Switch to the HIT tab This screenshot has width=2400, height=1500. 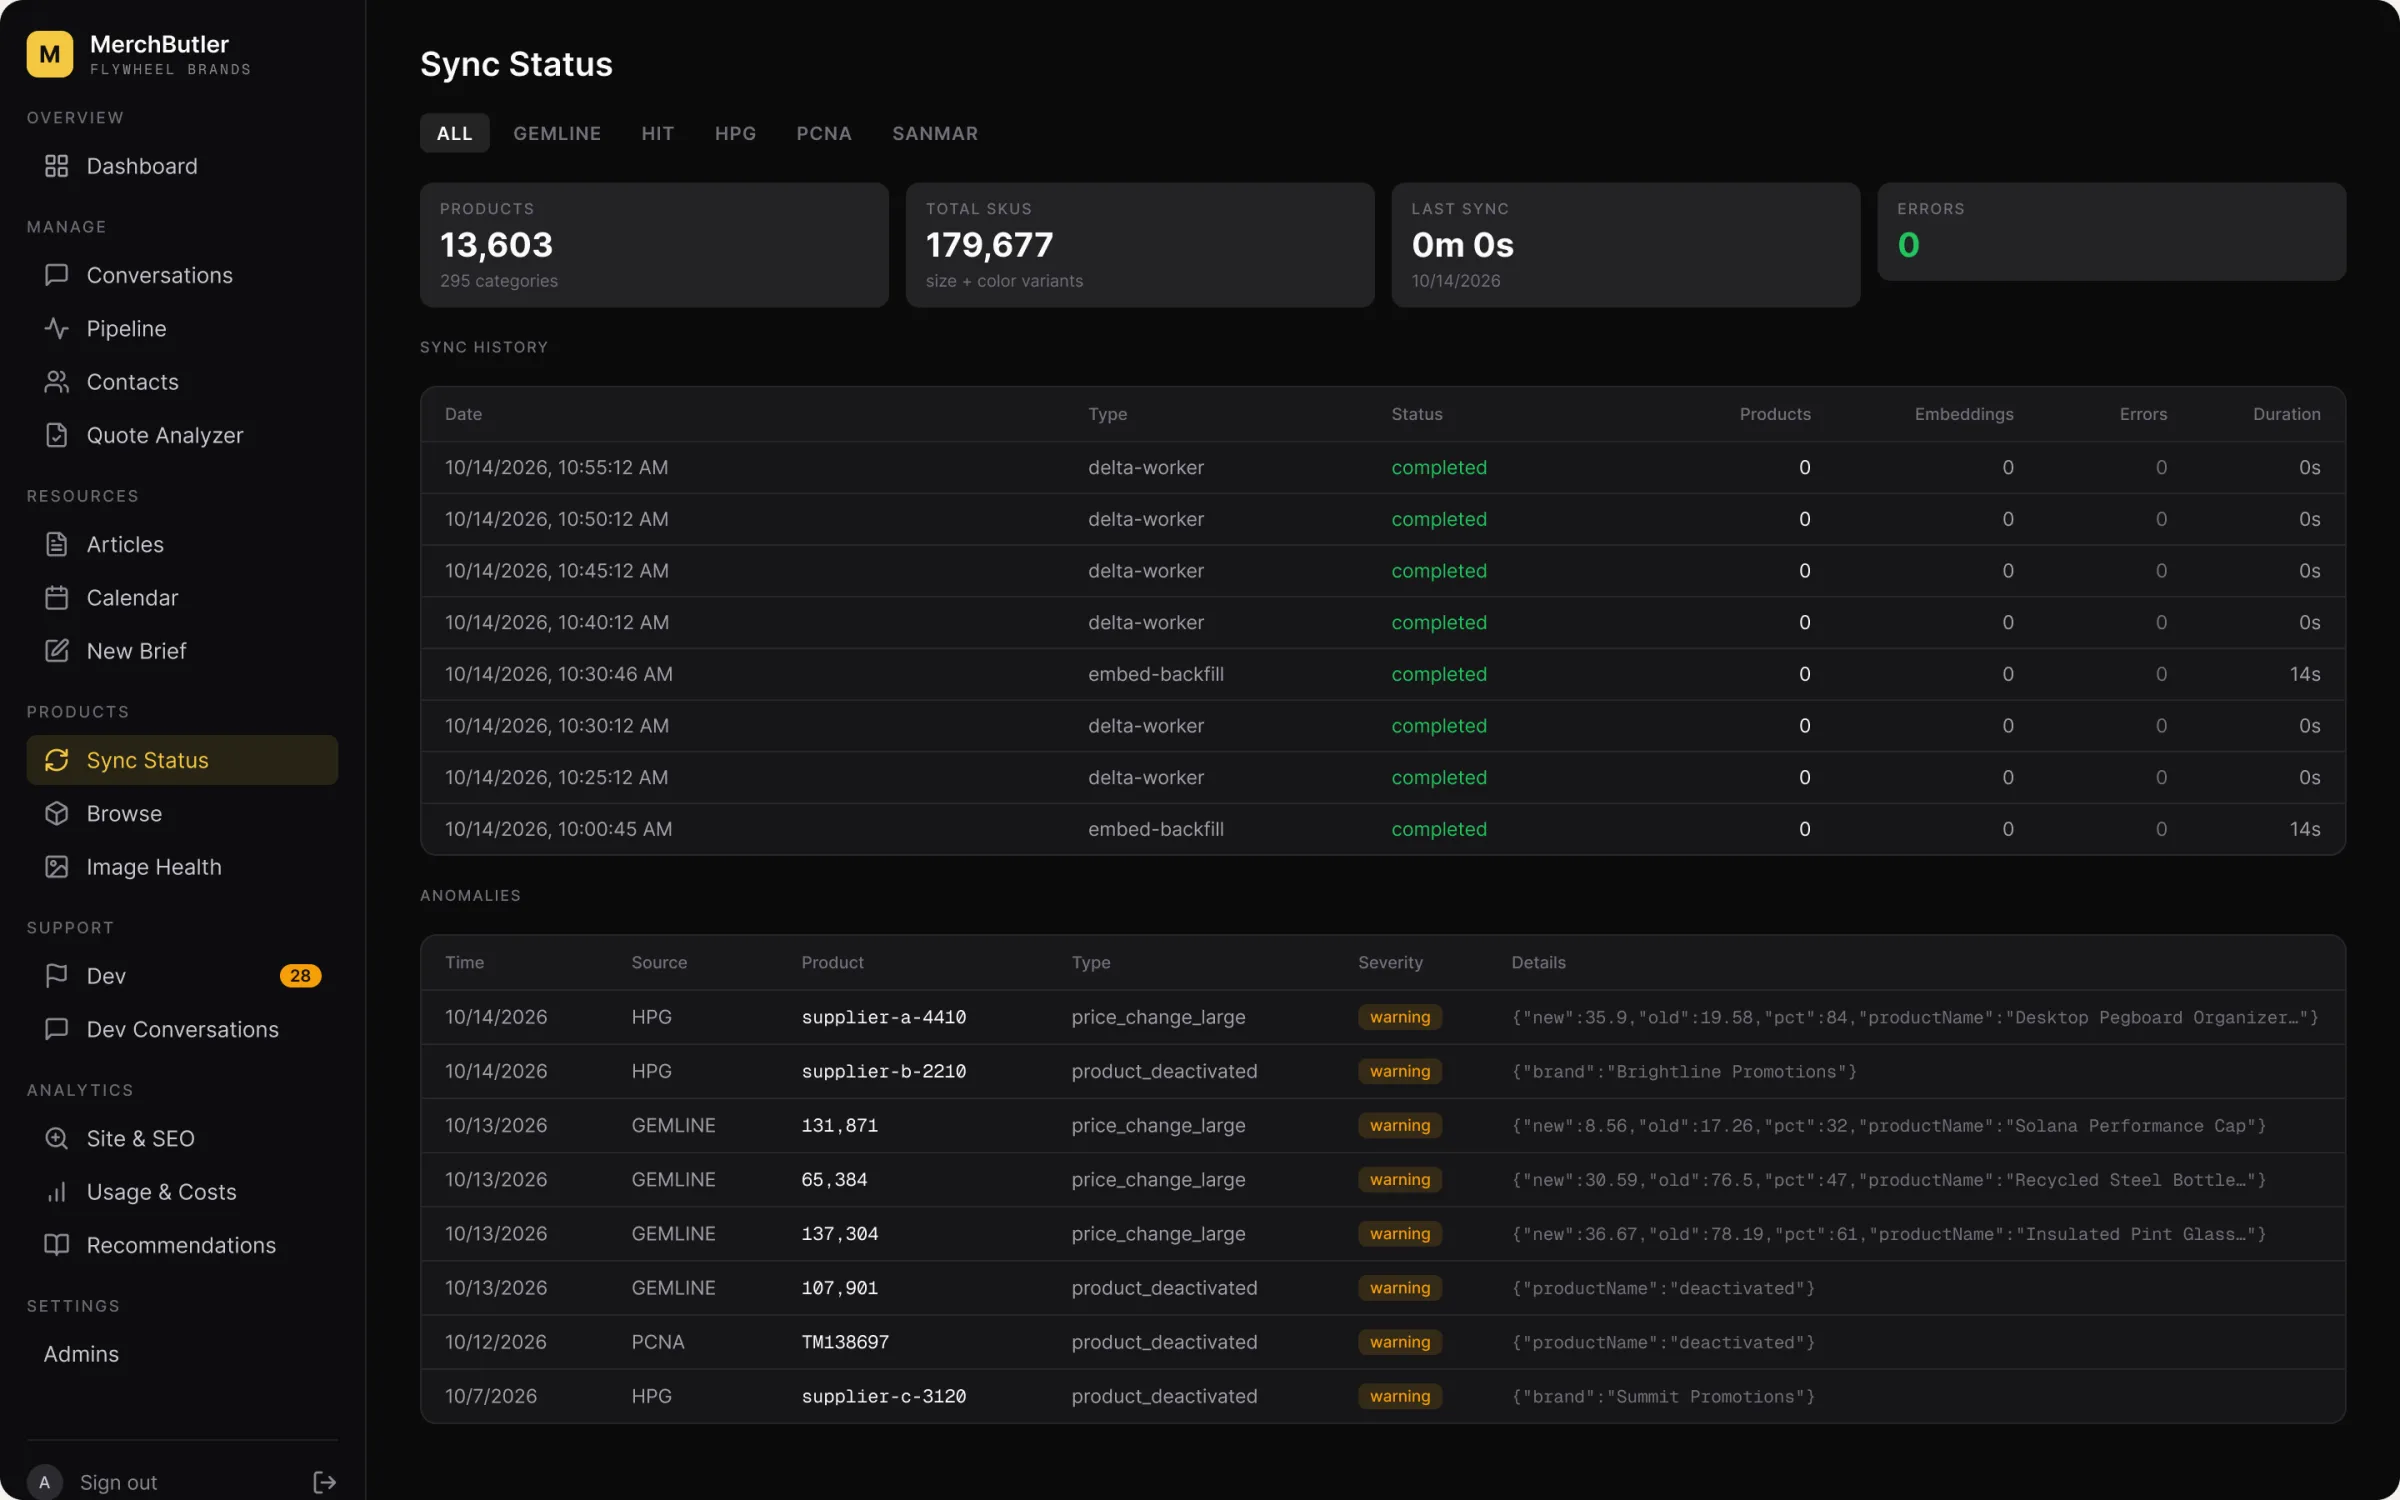[657, 133]
